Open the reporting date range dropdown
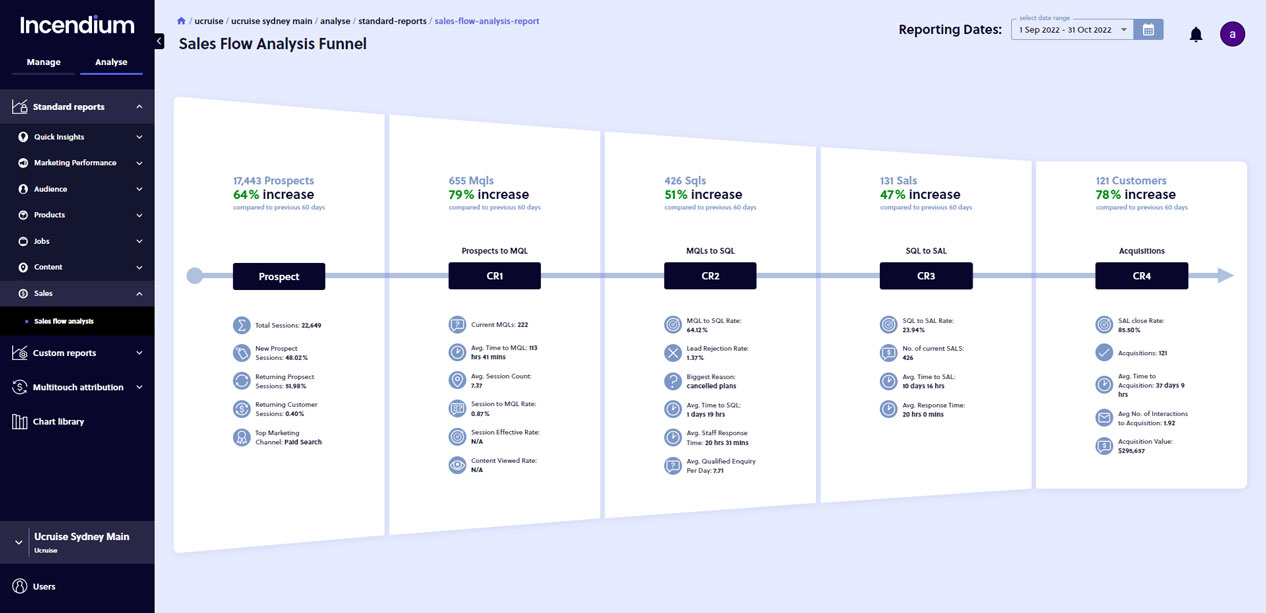 [1073, 30]
